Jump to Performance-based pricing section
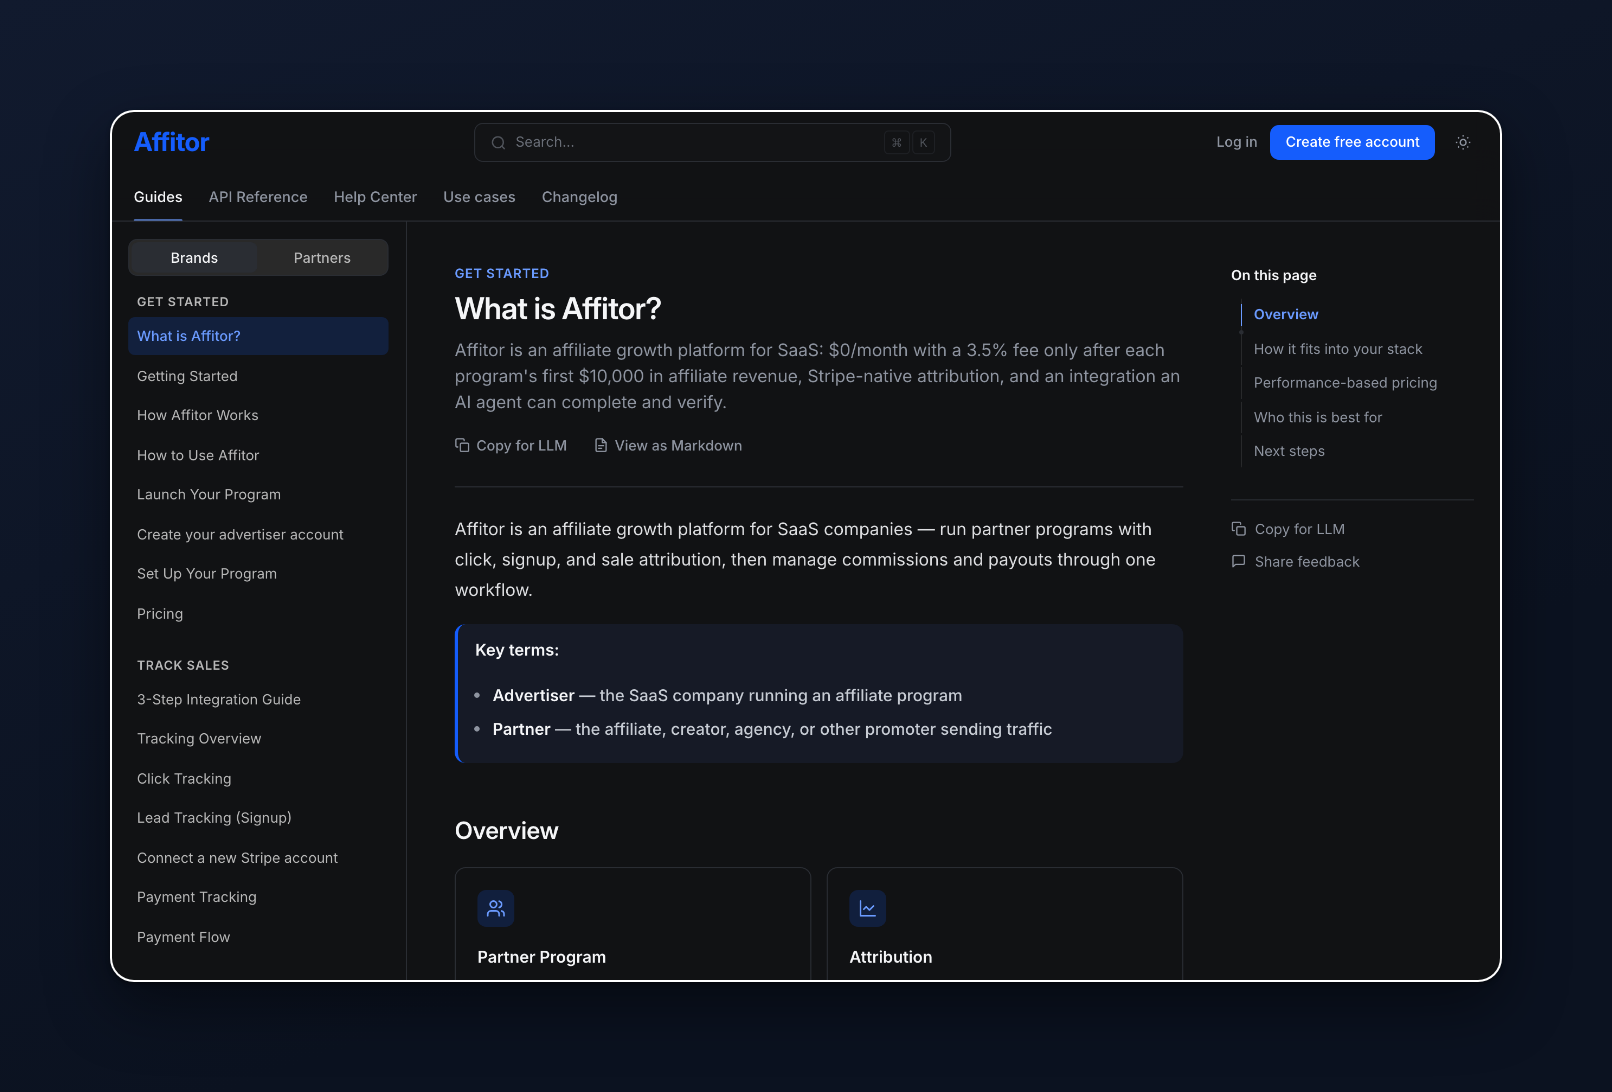 1345,383
